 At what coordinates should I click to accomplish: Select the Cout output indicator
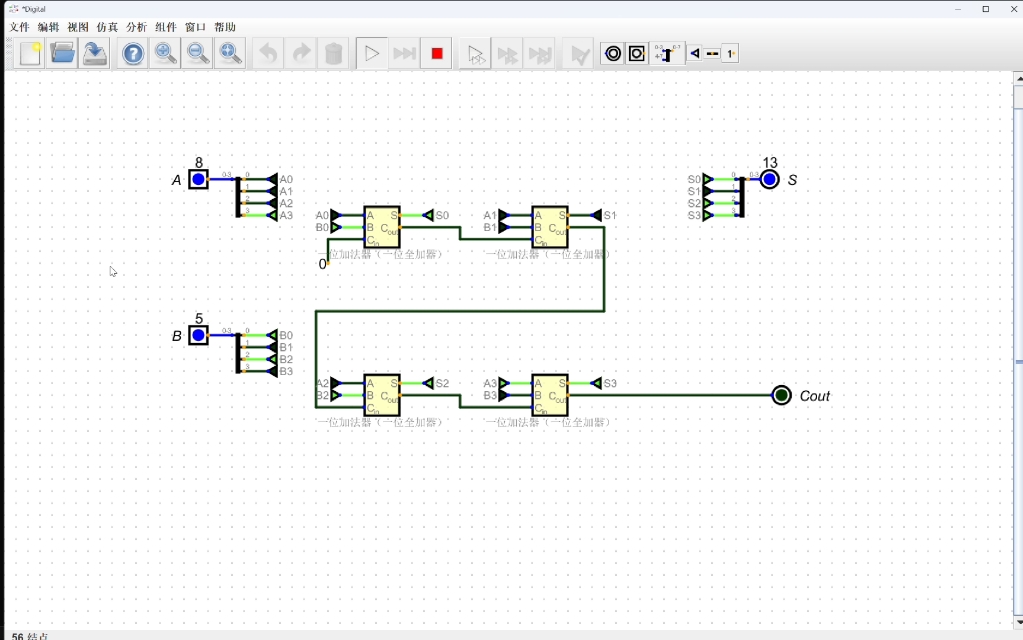782,395
